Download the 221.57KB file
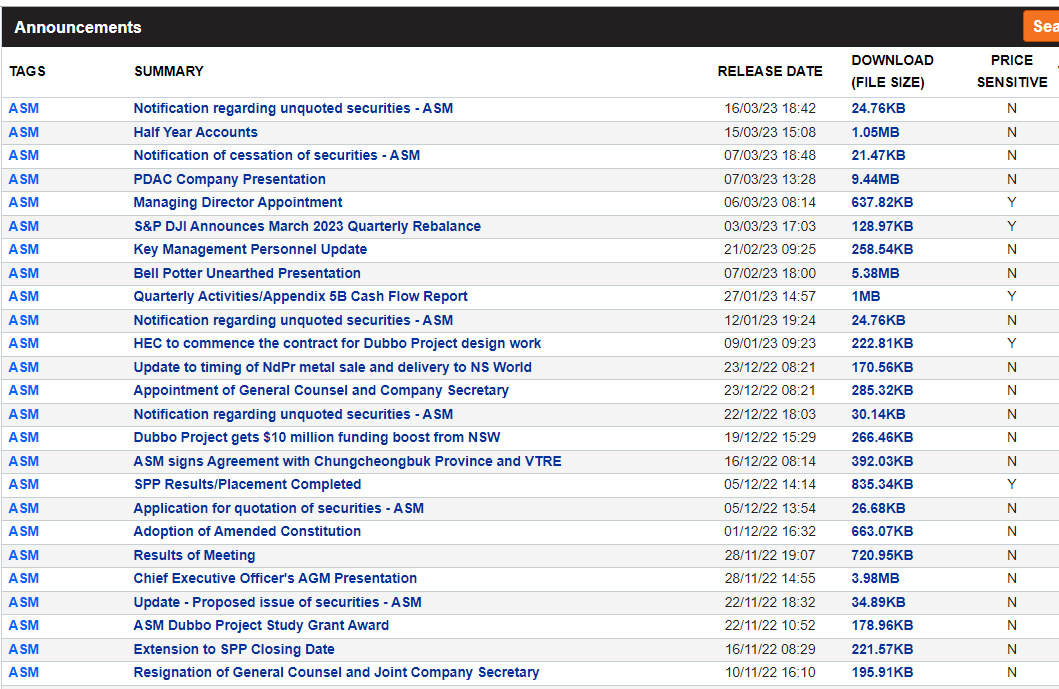 click(x=882, y=649)
